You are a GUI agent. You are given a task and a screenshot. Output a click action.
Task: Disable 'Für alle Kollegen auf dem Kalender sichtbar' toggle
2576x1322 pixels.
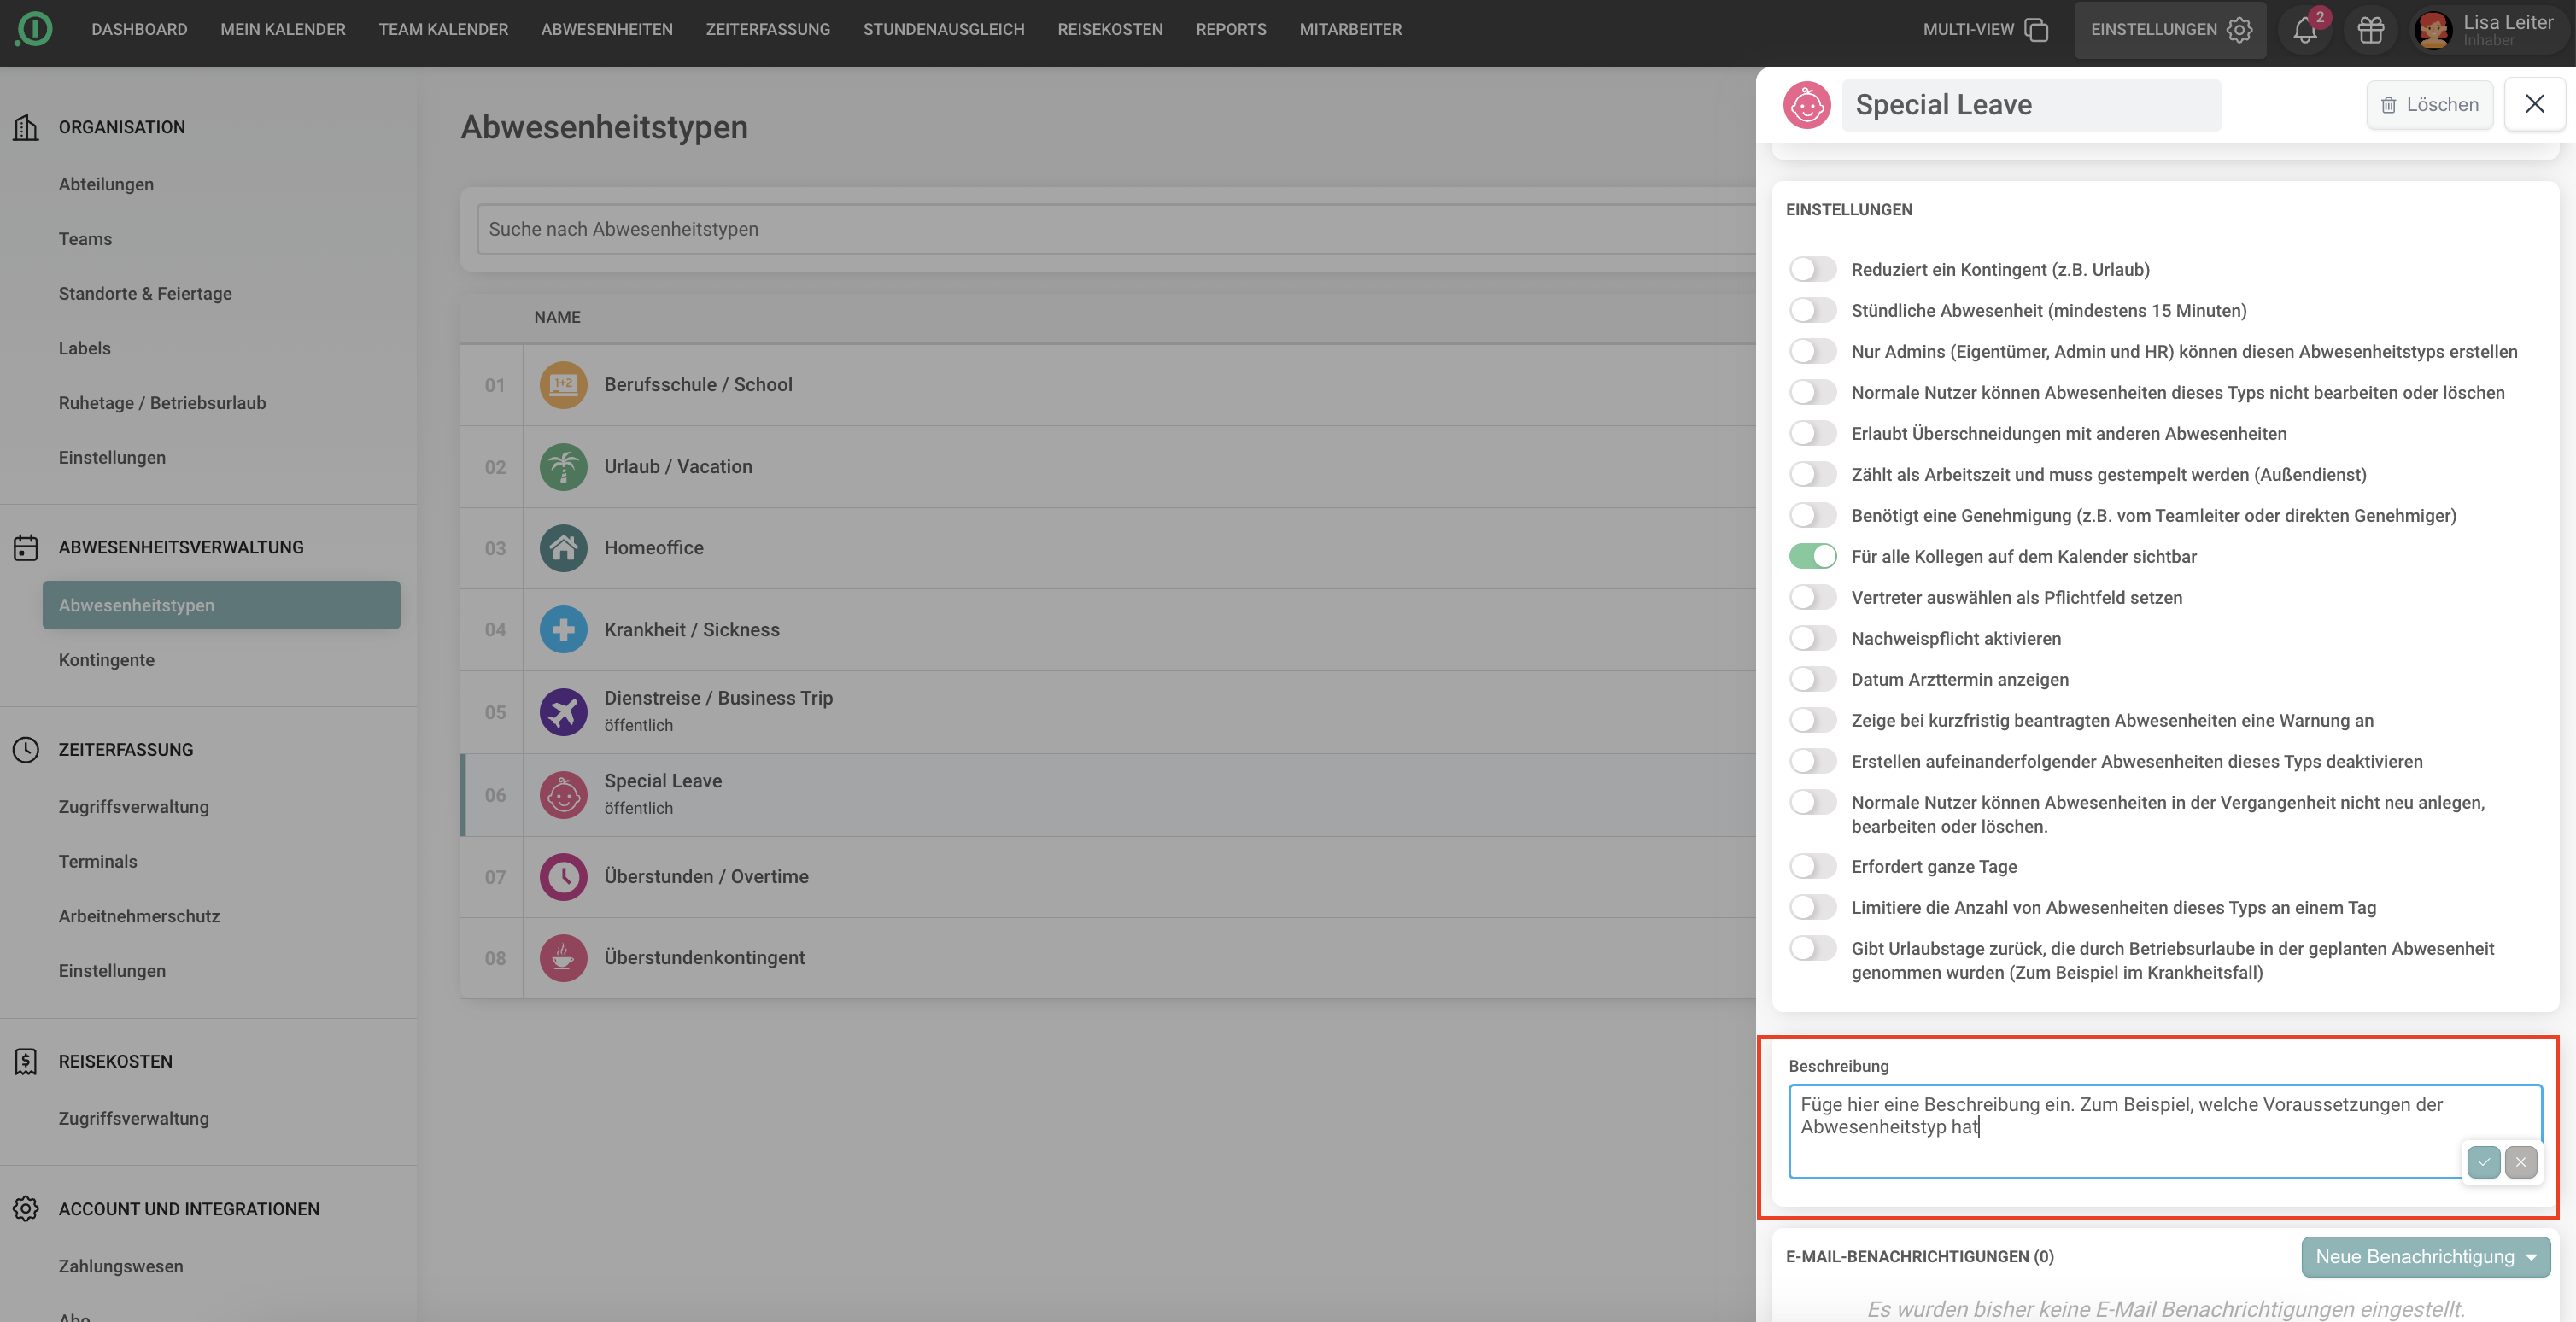coord(1813,556)
